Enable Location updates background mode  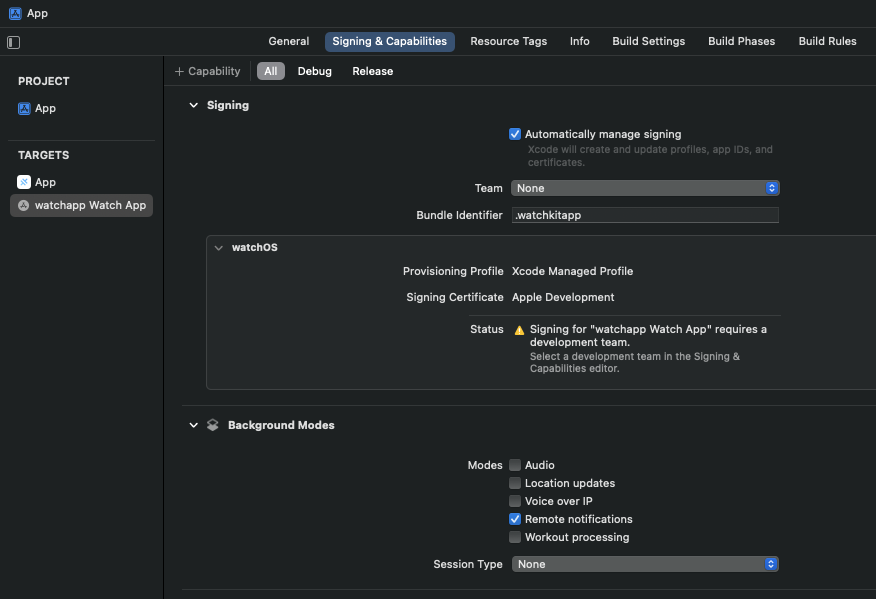click(515, 483)
